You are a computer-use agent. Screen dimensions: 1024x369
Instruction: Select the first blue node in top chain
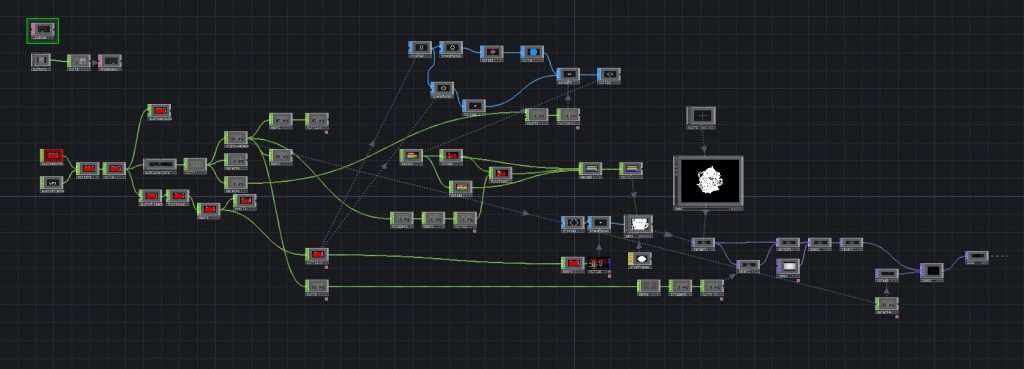pos(420,49)
